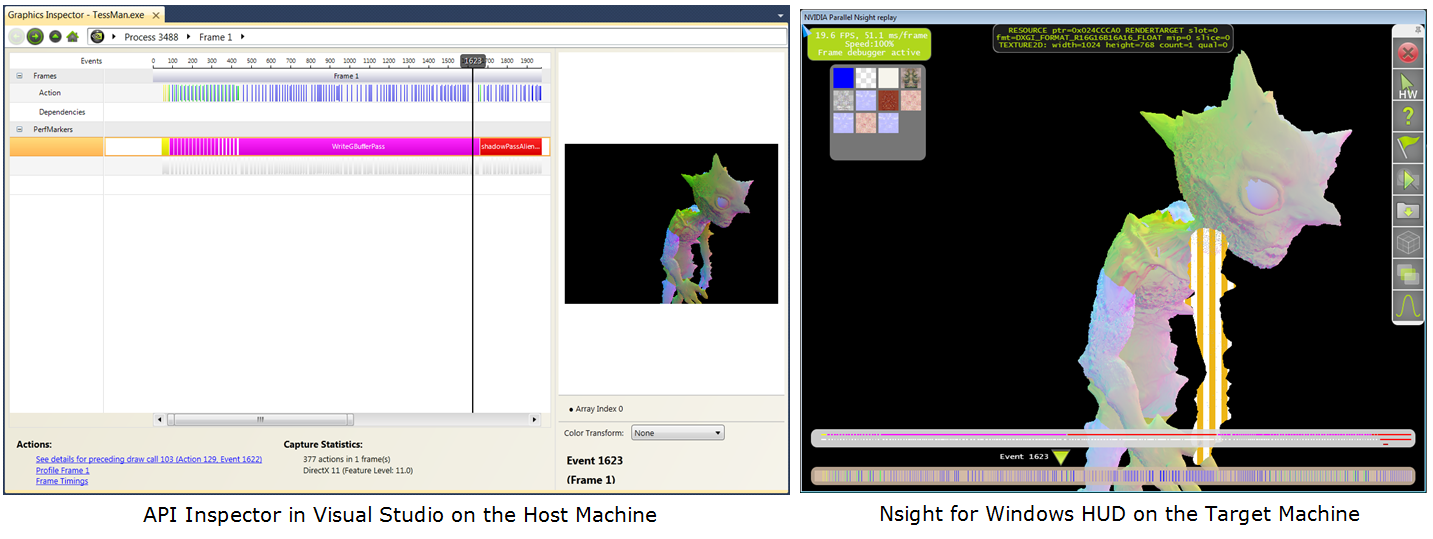Go to the Home page icon
Screen dimensions: 1433x539
click(72, 37)
